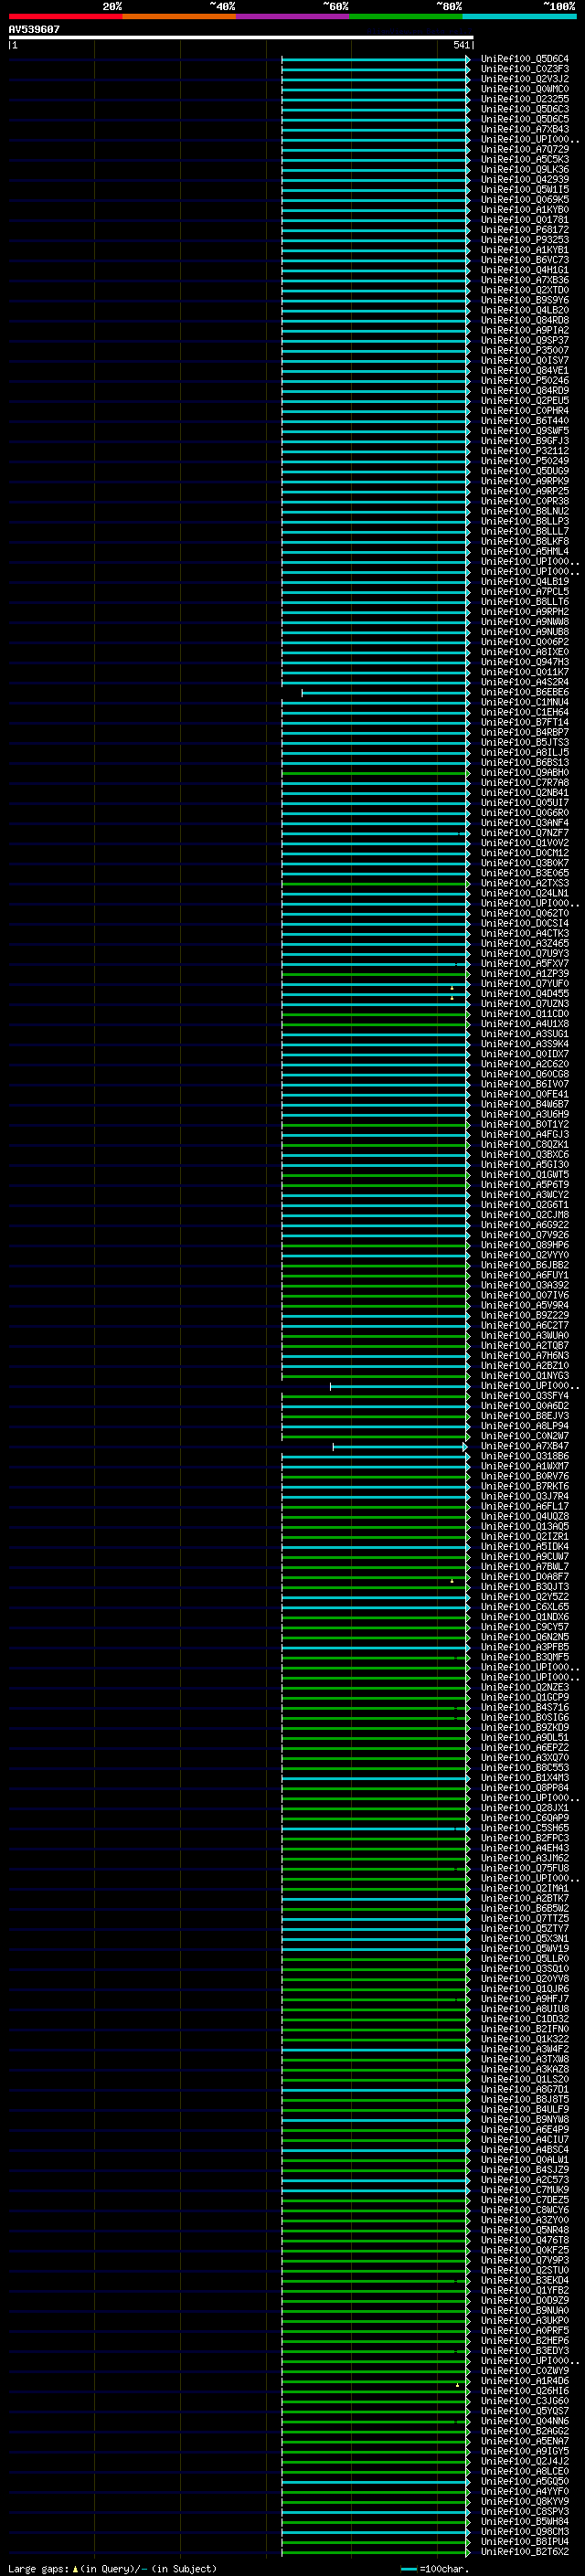Open hit UniRef100_Q5D6C4

point(524,59)
